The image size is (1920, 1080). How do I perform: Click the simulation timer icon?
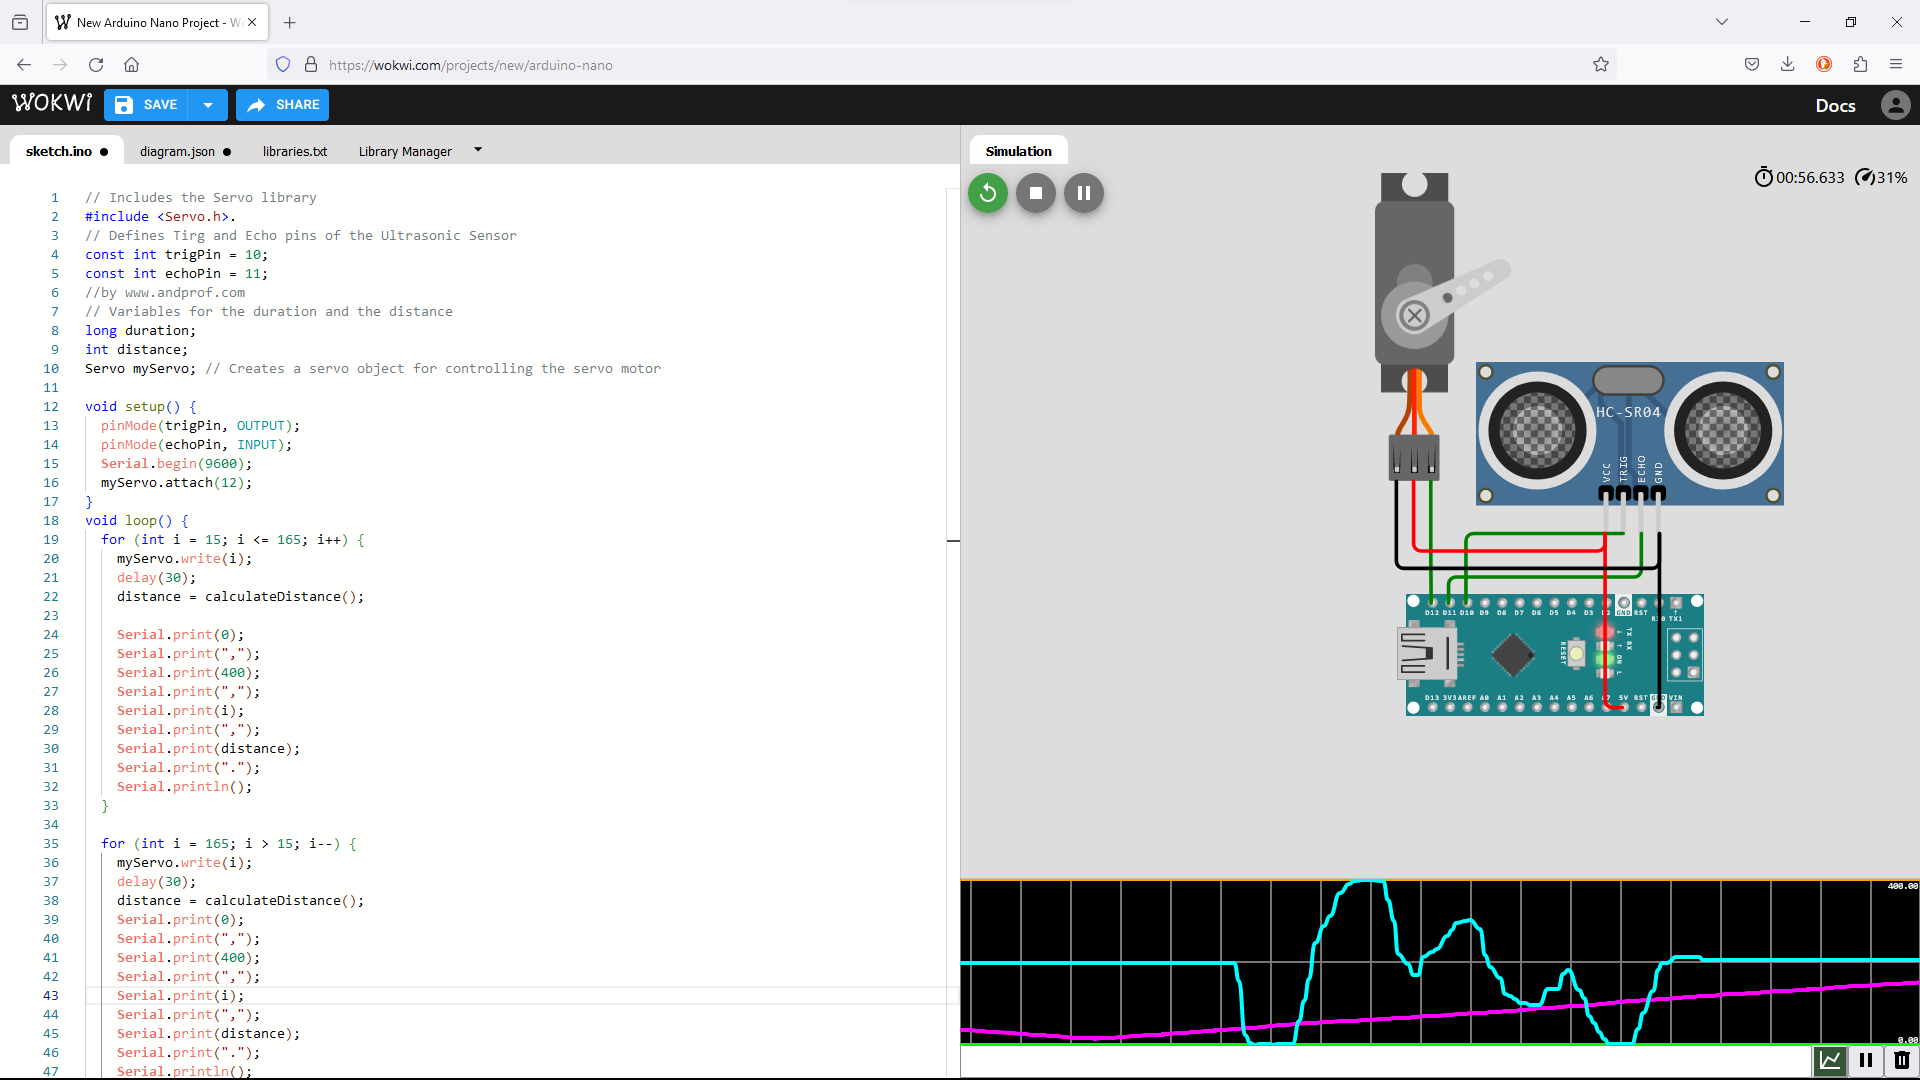[1763, 177]
